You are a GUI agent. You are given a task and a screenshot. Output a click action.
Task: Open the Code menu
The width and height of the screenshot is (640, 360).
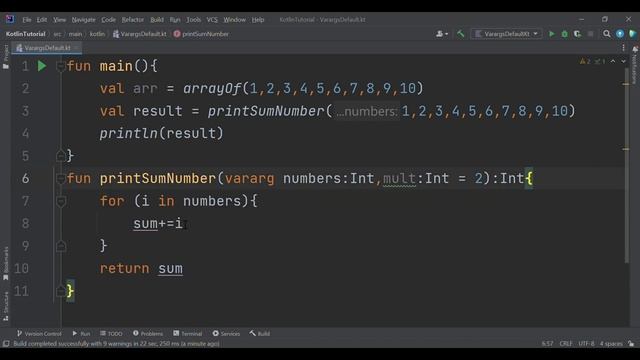tap(108, 20)
